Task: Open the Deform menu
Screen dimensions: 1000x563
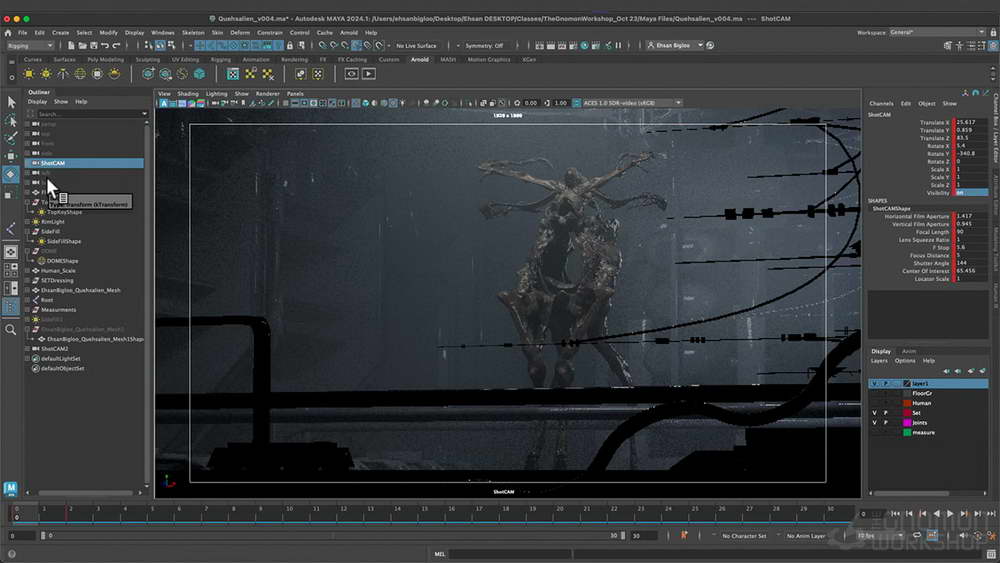Action: pos(240,33)
